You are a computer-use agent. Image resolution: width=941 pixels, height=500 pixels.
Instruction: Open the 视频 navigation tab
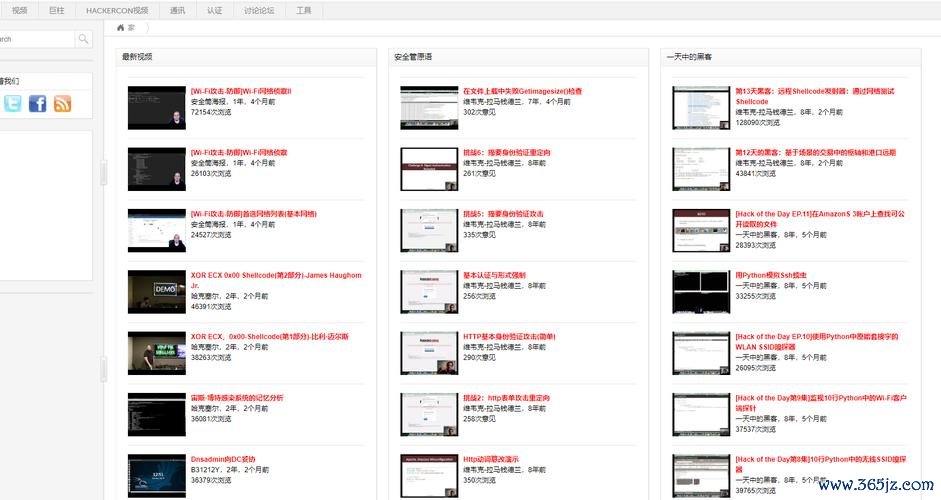[20, 10]
